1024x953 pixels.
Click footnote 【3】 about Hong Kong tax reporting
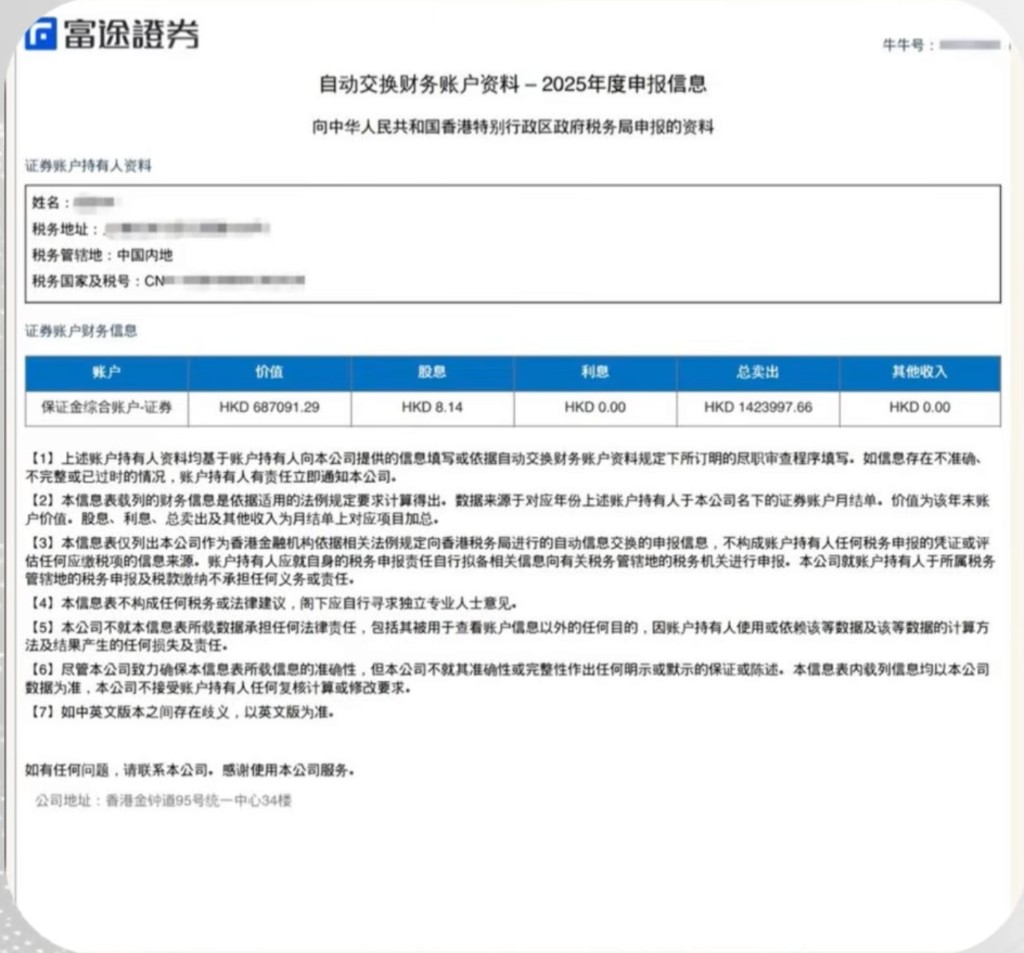pyautogui.click(x=510, y=560)
